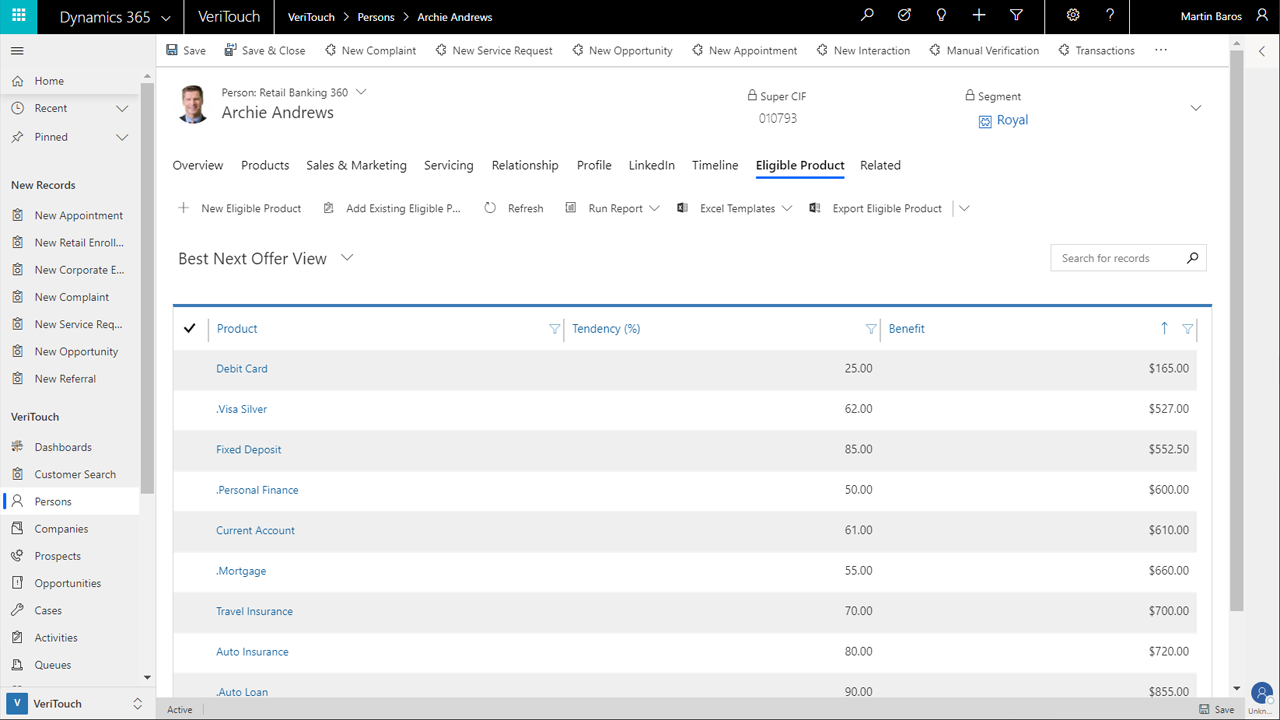Expand the Best Next Offer View selector
The height and width of the screenshot is (720, 1280).
point(347,258)
